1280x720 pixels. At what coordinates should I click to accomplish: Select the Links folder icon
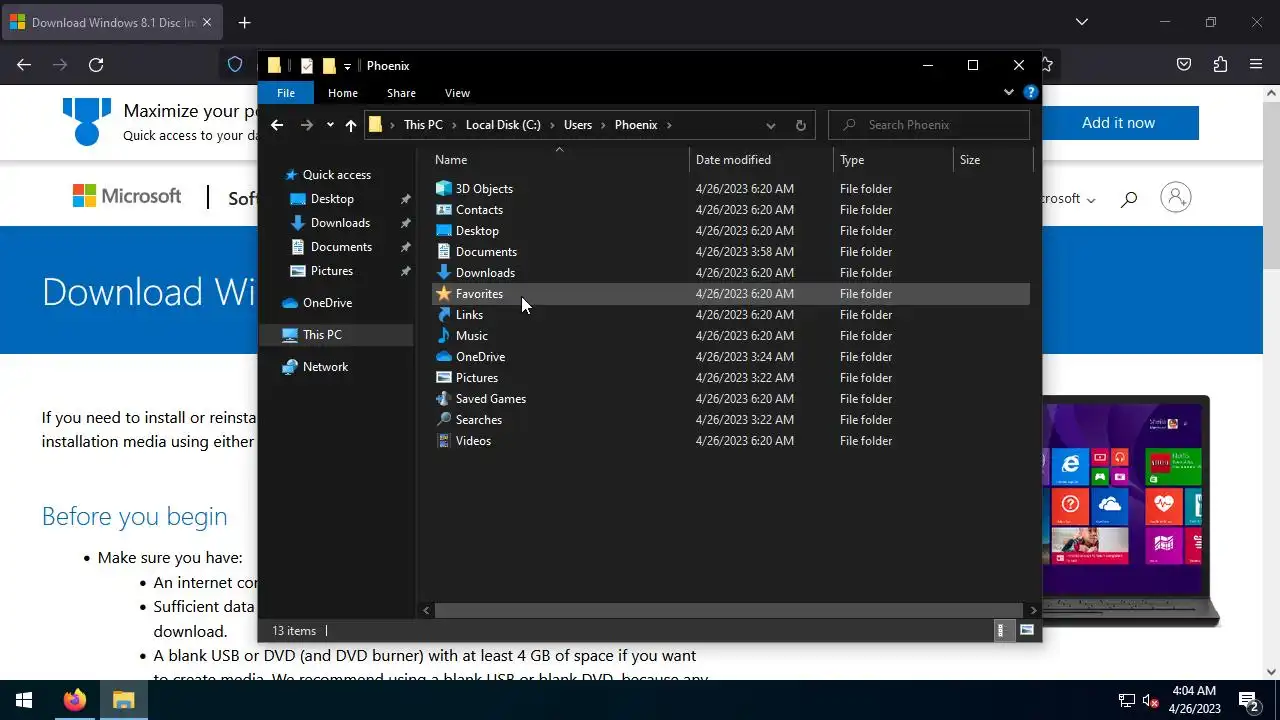pyautogui.click(x=444, y=314)
